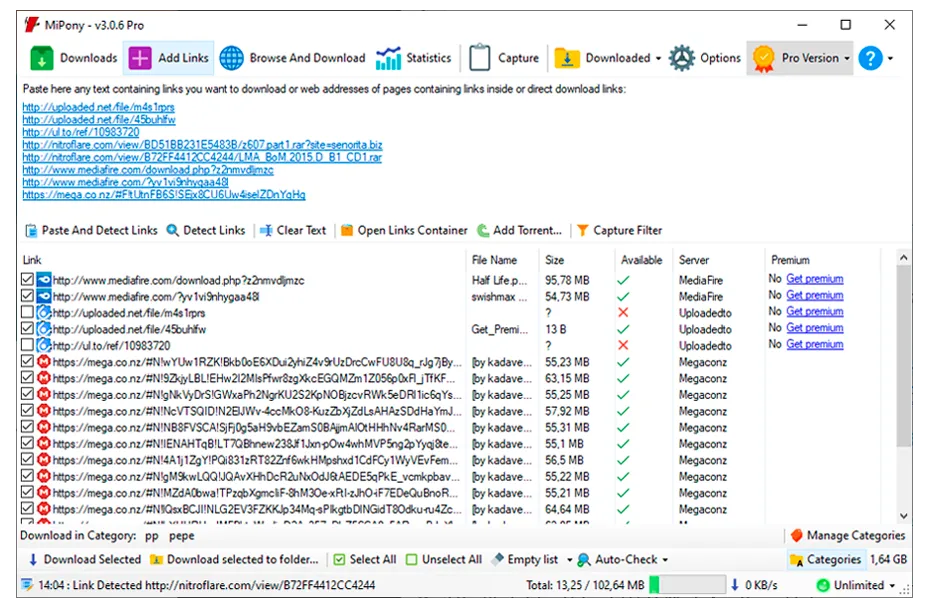The image size is (932, 611).
Task: Expand the Downloaded dropdown arrow
Action: click(x=658, y=59)
